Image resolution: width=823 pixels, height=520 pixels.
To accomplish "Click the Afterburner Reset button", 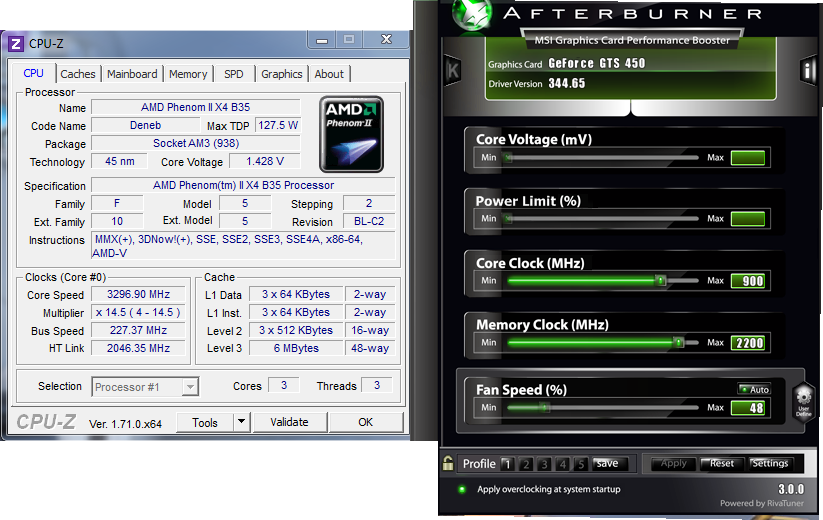I will tap(722, 463).
